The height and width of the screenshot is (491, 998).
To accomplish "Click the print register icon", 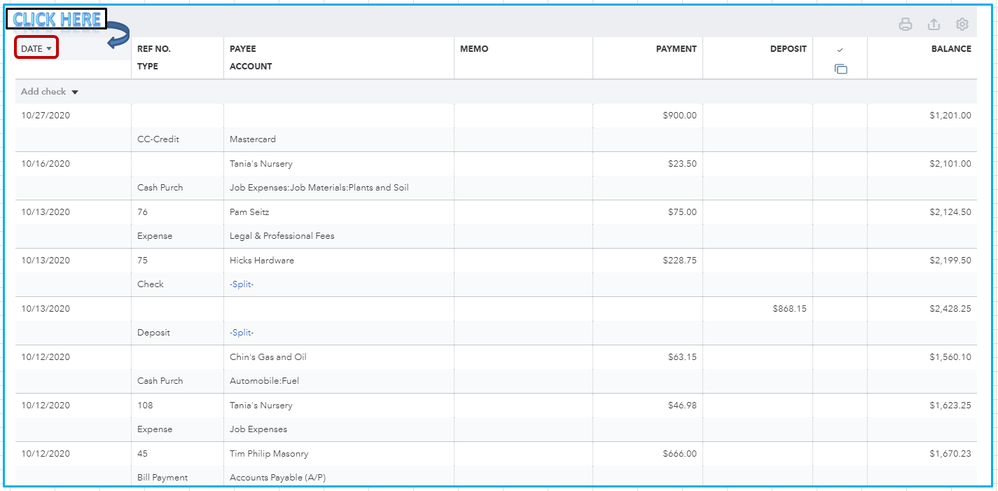I will (x=905, y=25).
